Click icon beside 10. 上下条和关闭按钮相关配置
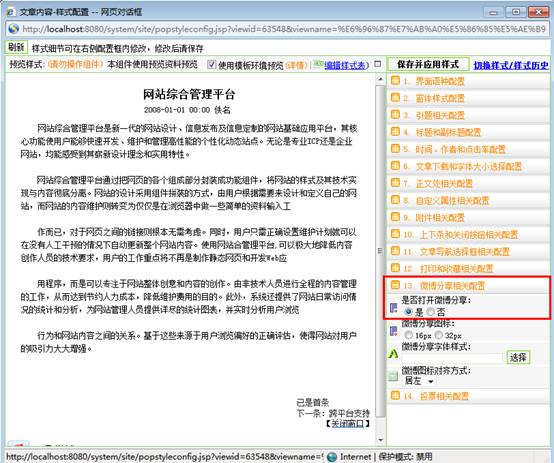The width and height of the screenshot is (554, 463). pos(395,234)
